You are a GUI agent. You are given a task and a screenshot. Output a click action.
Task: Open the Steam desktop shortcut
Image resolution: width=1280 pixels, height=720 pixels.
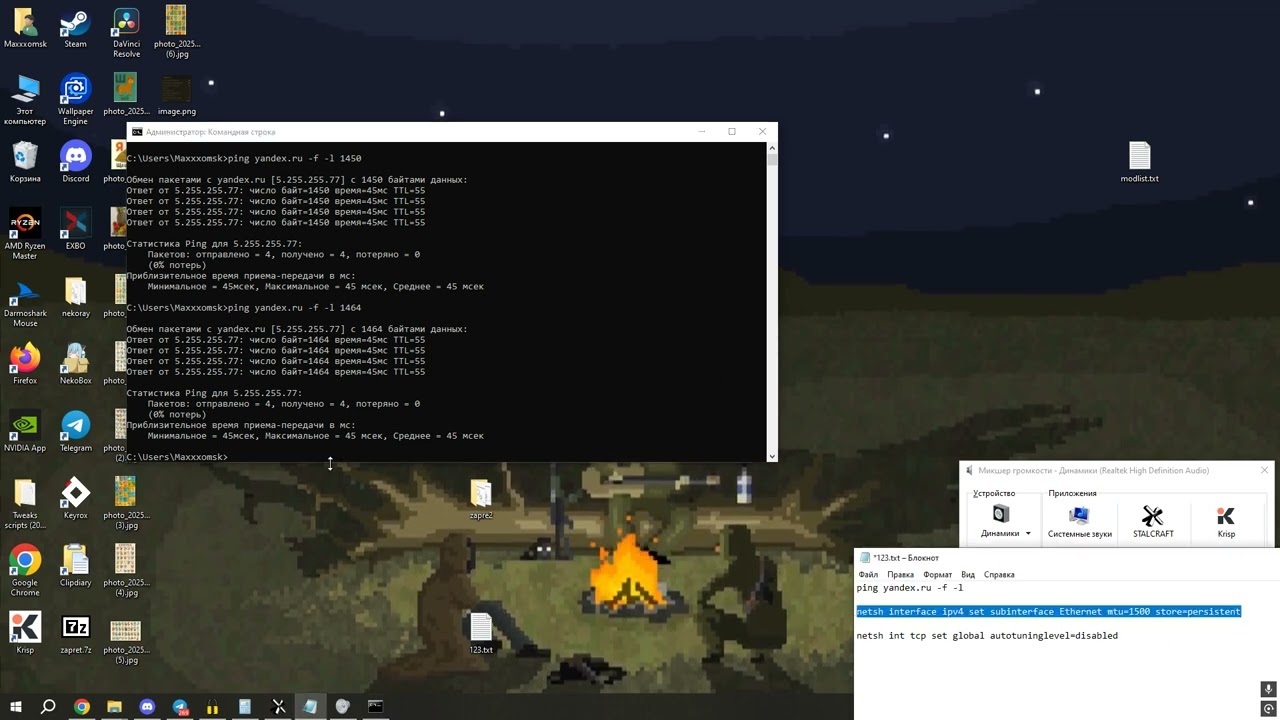75,27
